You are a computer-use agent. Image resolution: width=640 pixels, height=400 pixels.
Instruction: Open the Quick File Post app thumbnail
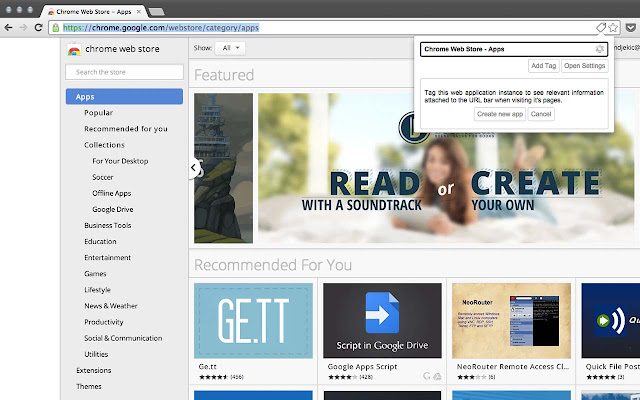[x=611, y=321]
